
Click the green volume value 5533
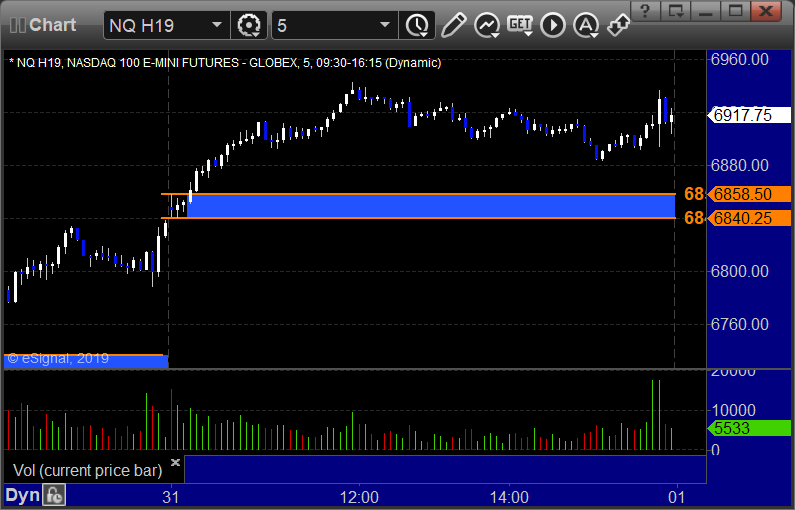(749, 428)
